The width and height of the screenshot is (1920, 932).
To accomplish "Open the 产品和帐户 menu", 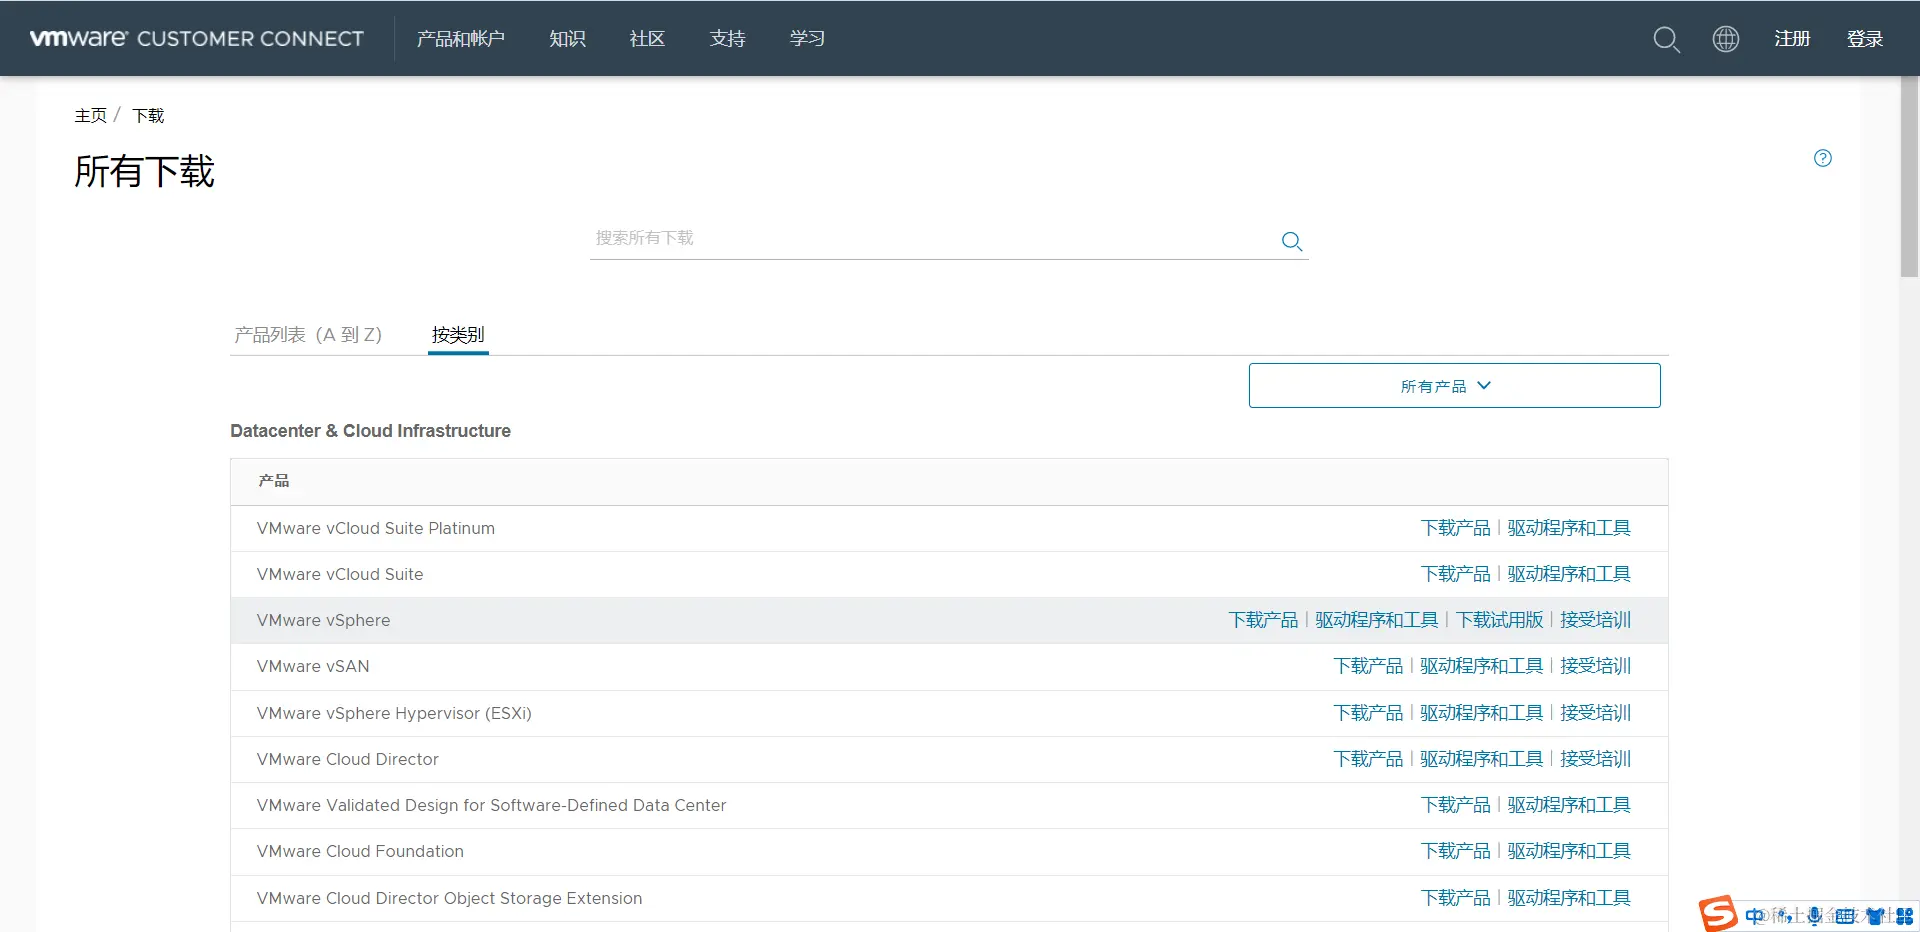I will pyautogui.click(x=461, y=38).
